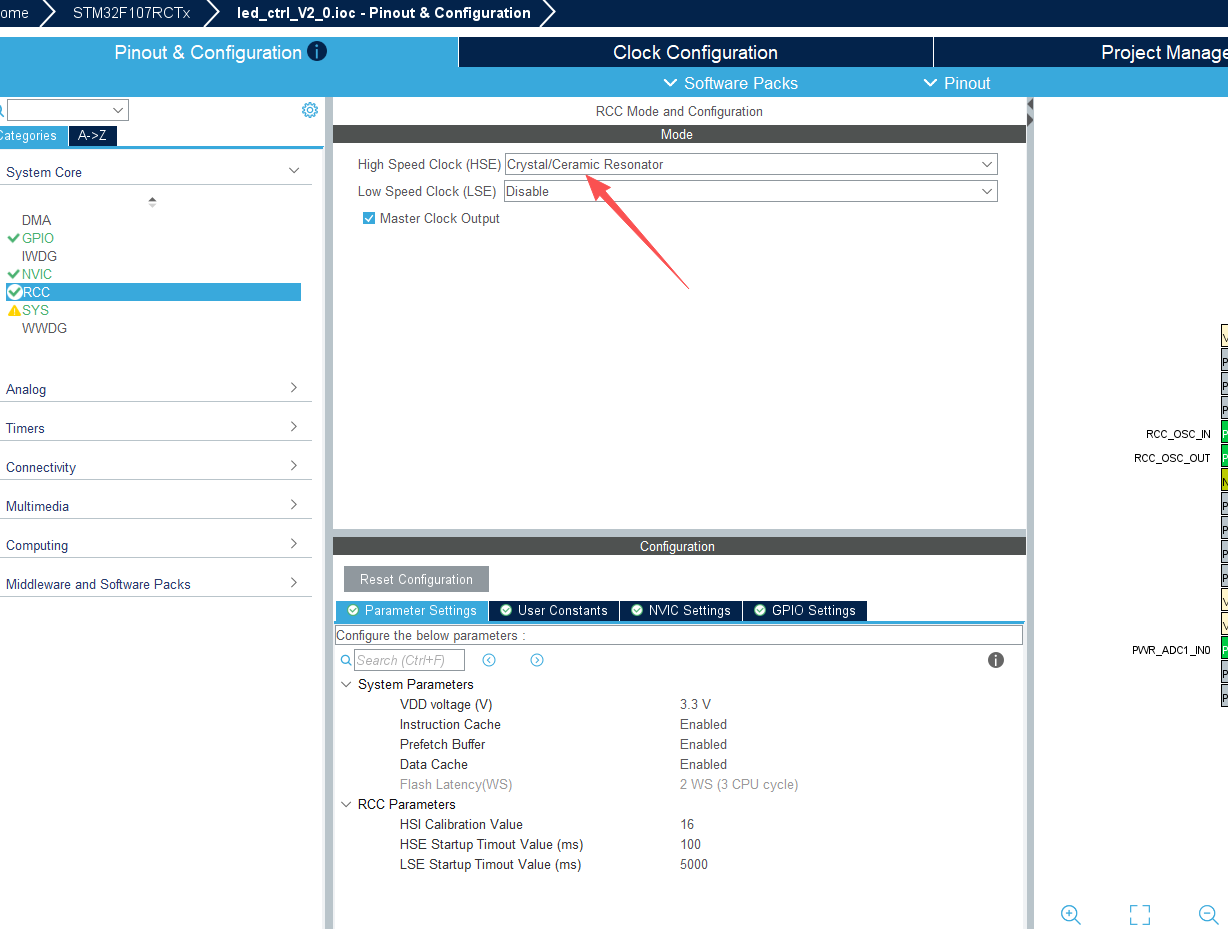Select IWDG in System Core list
Screen dimensions: 1228x929
pos(39,256)
